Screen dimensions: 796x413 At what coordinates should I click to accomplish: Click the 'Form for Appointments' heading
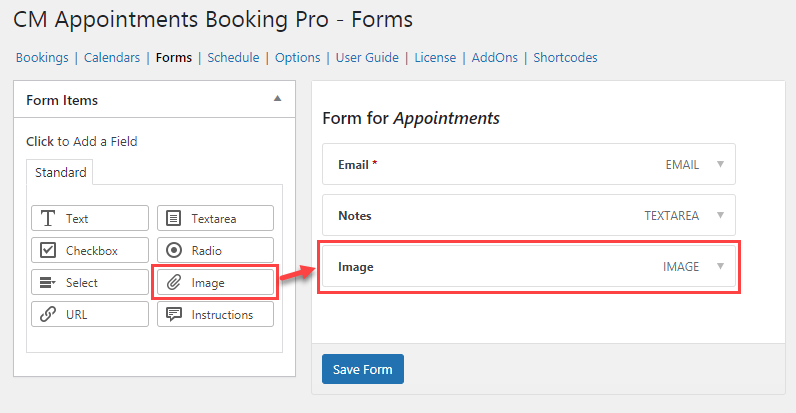click(x=411, y=118)
